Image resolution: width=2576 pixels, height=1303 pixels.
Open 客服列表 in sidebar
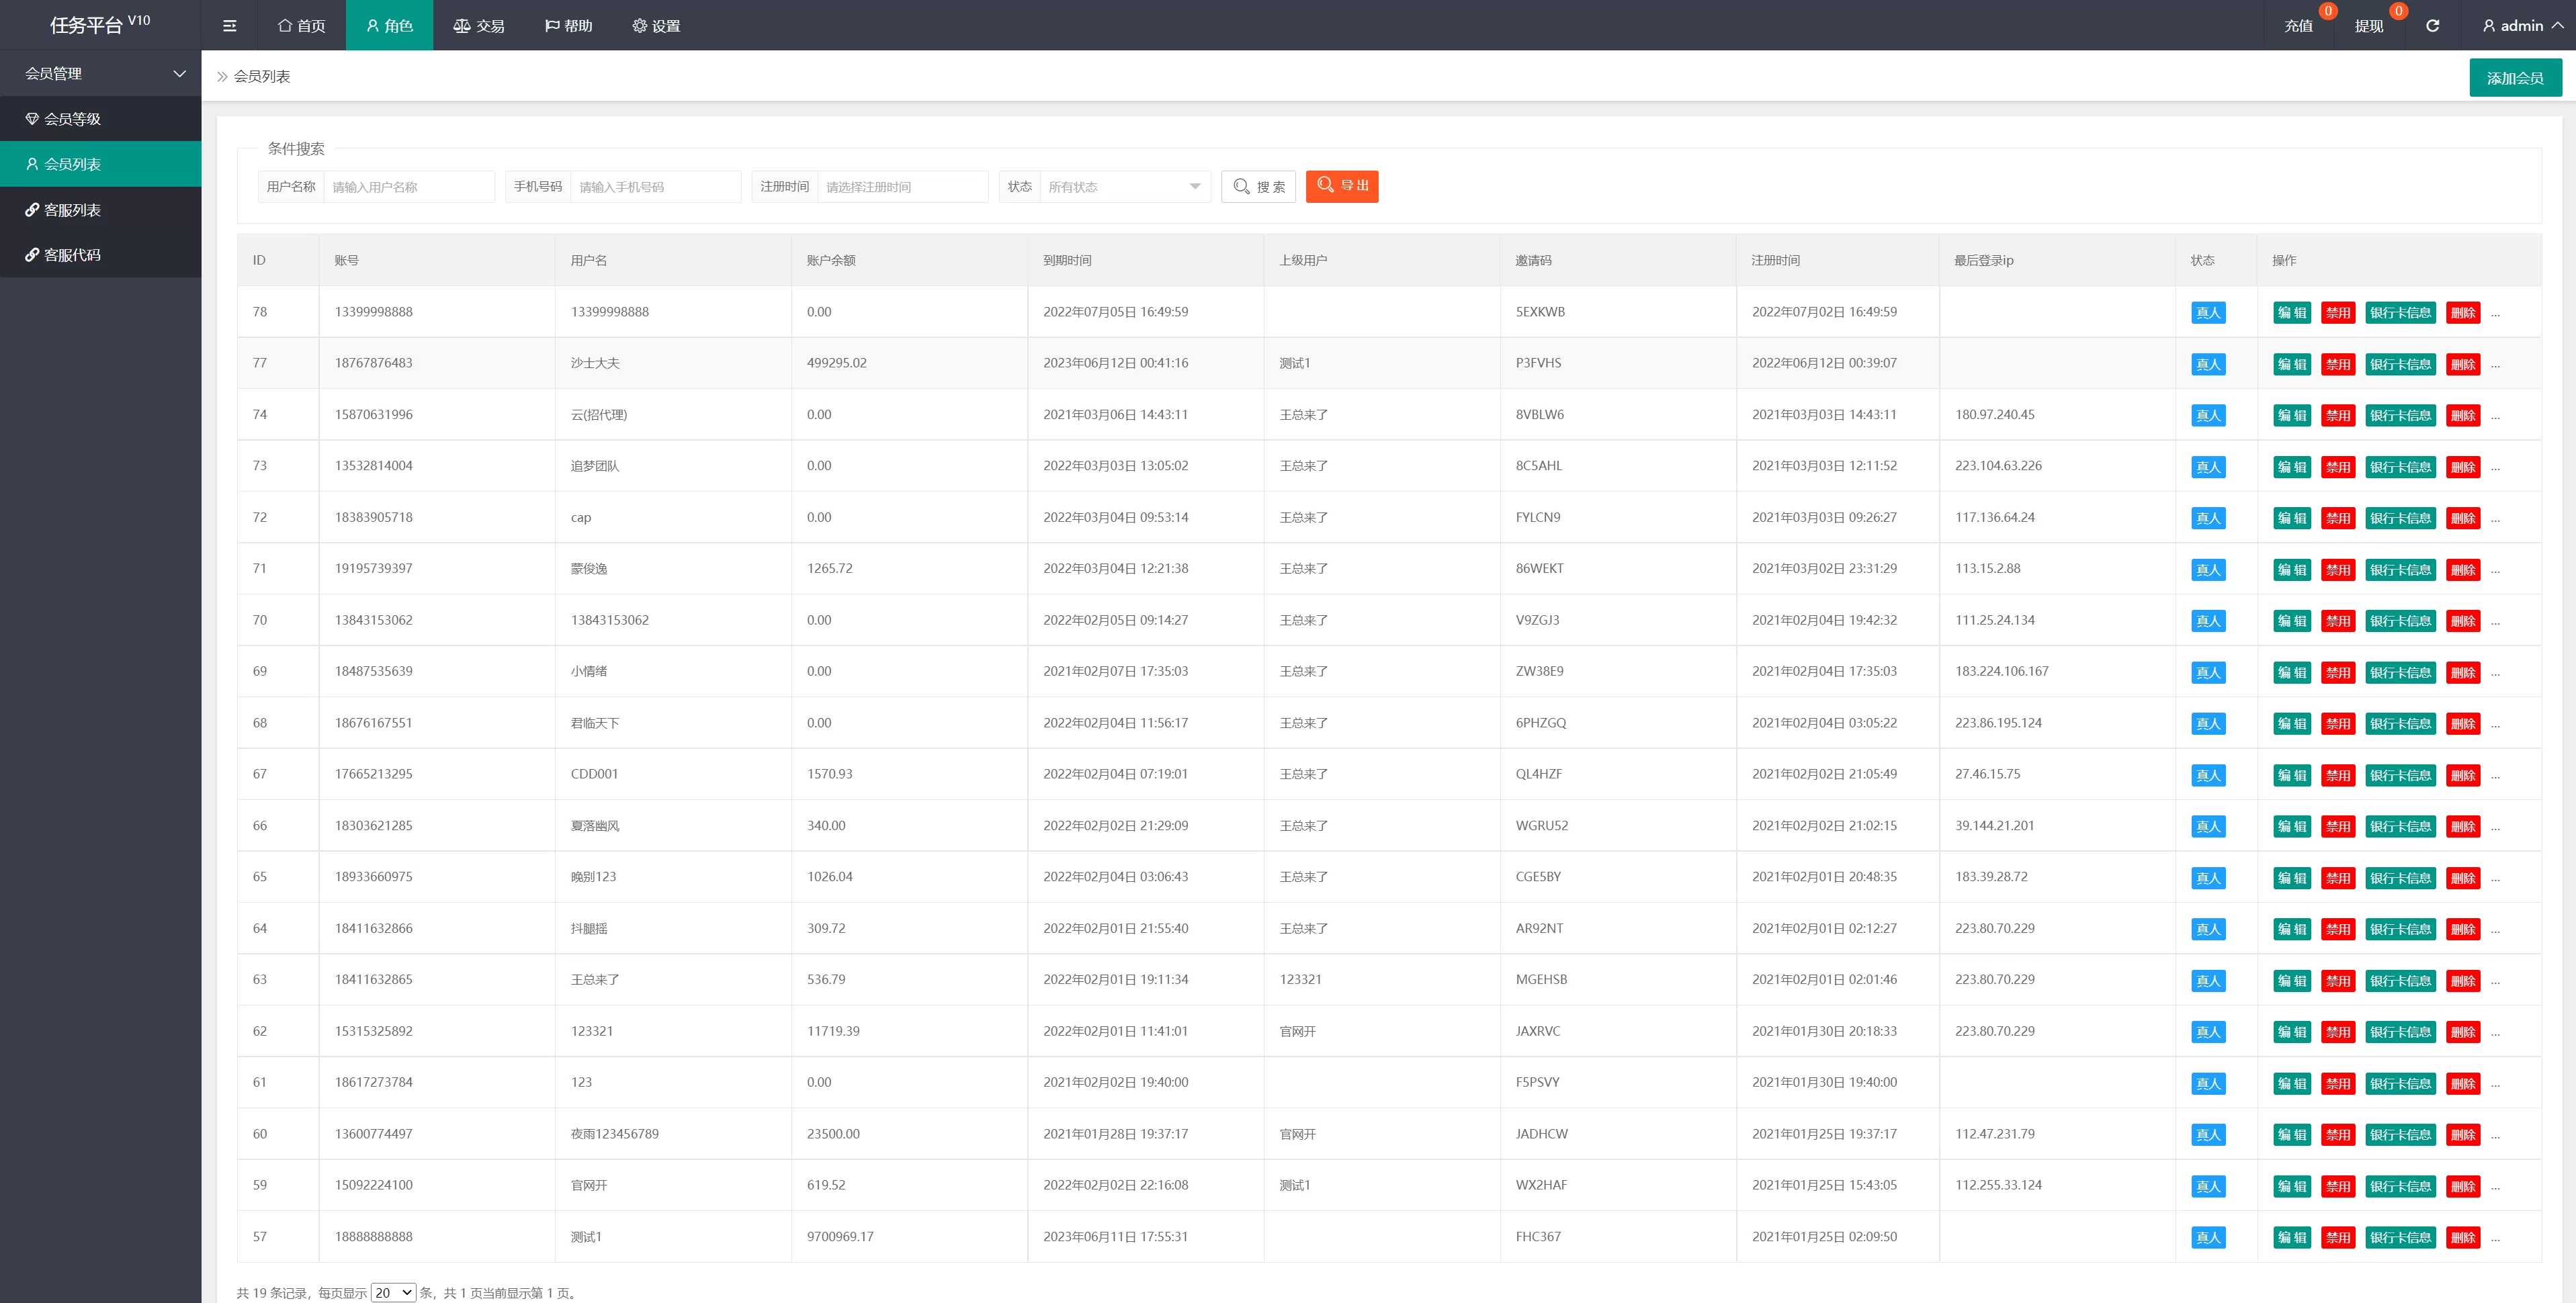pyautogui.click(x=72, y=210)
